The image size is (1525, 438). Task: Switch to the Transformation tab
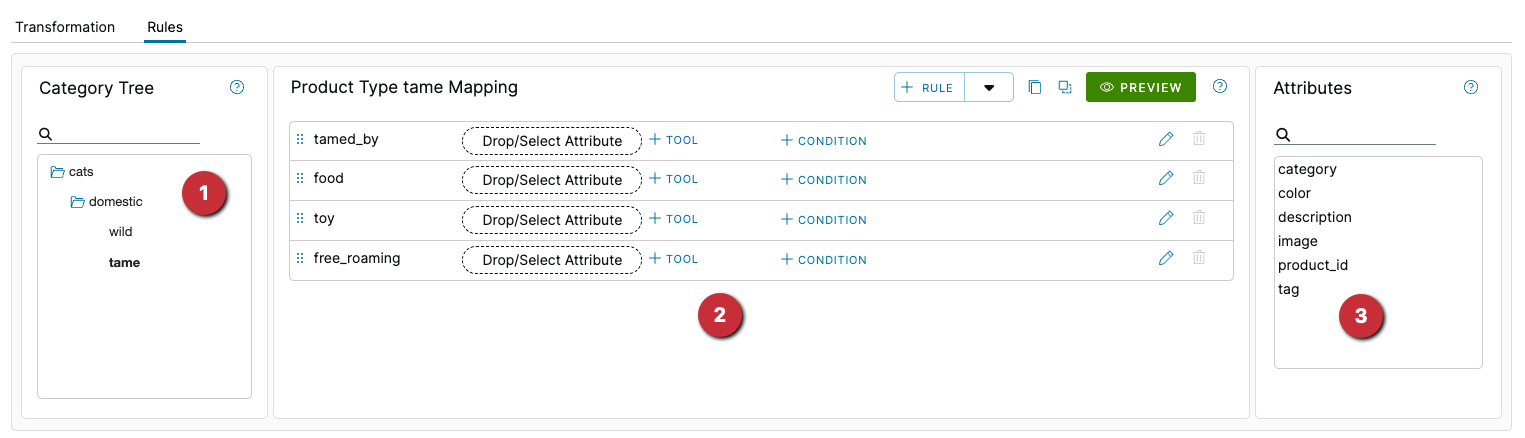click(x=65, y=27)
